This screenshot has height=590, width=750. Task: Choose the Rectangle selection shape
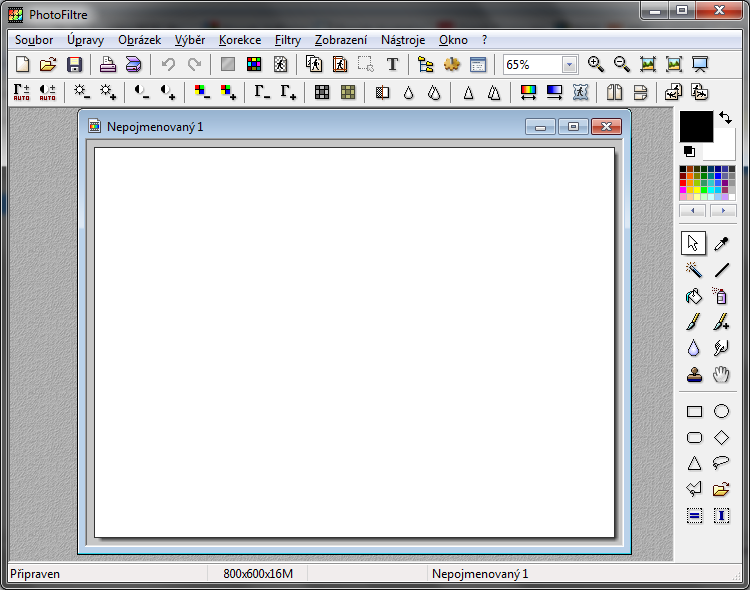[694, 412]
